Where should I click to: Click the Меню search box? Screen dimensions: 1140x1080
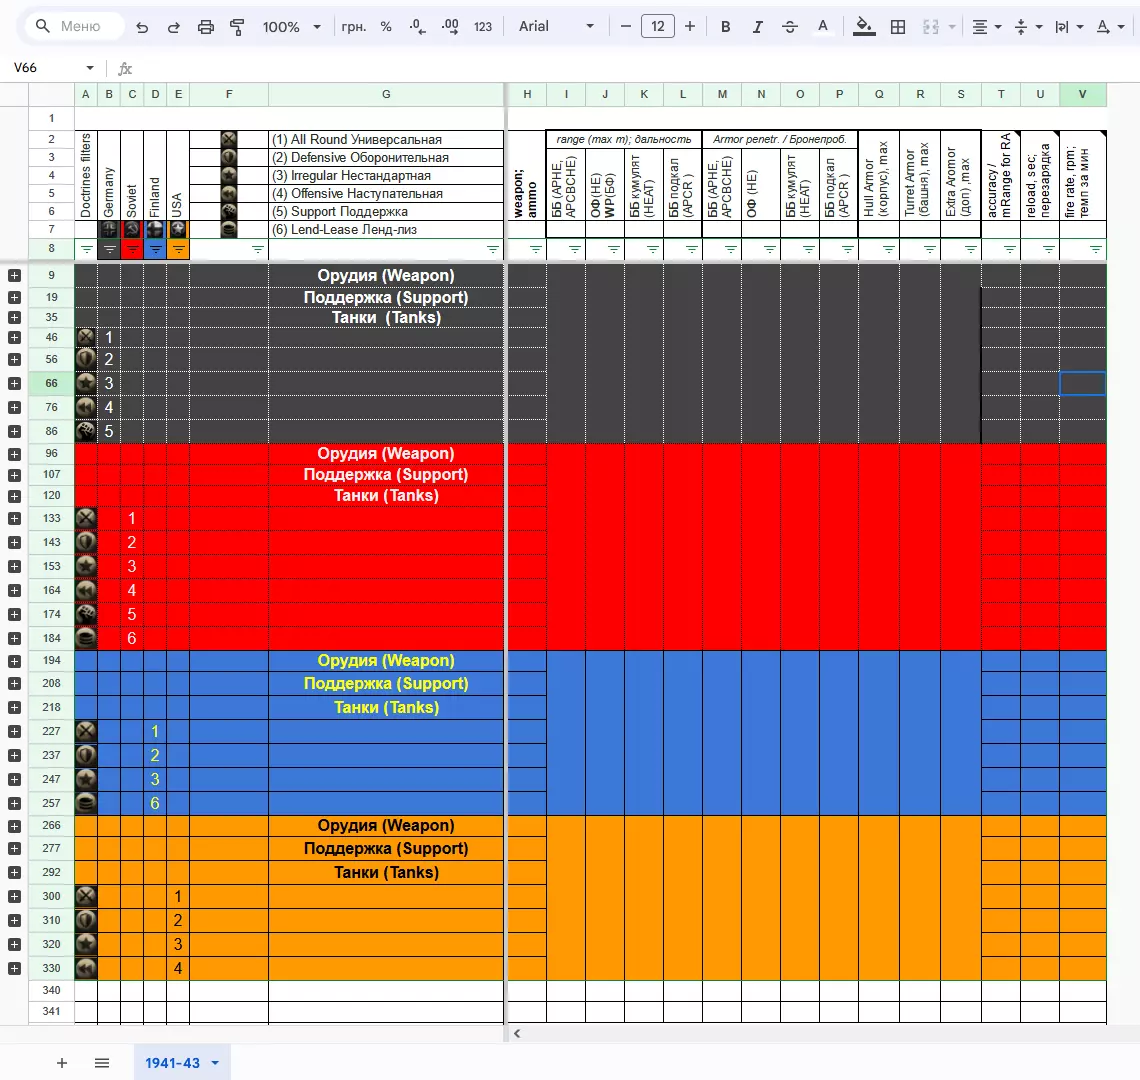coord(76,26)
